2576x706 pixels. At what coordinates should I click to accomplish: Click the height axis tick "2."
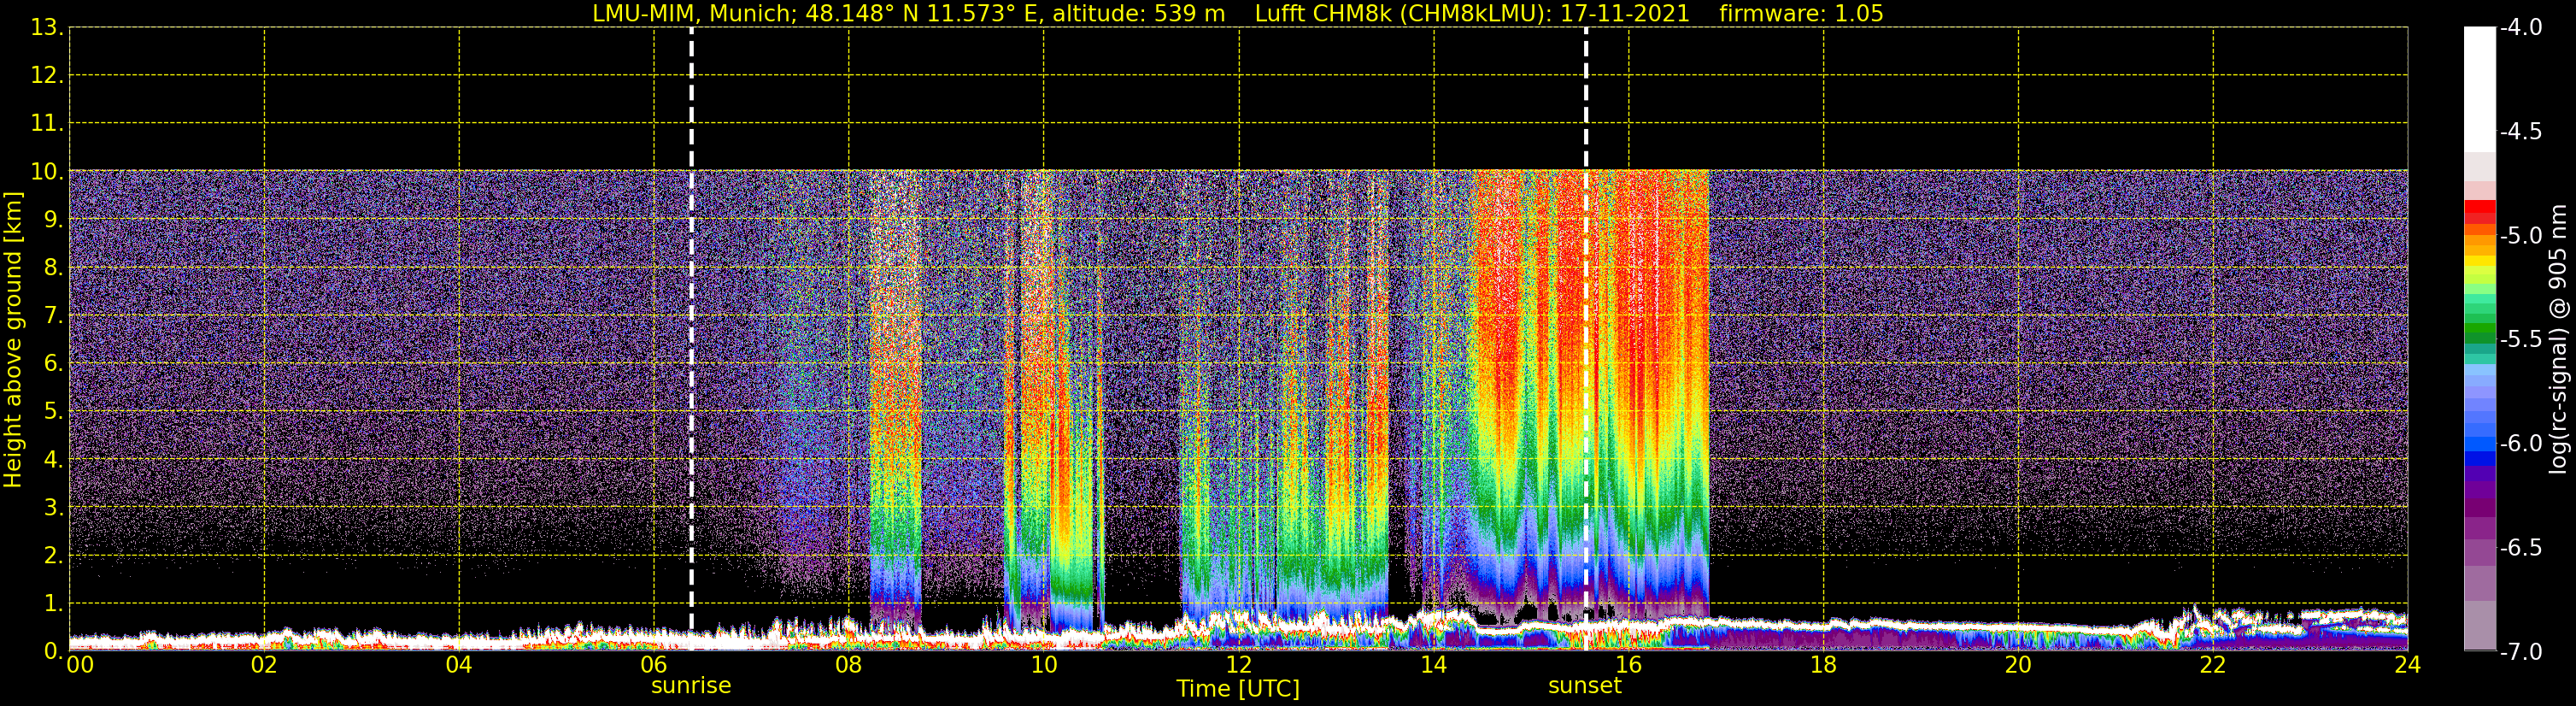point(53,556)
